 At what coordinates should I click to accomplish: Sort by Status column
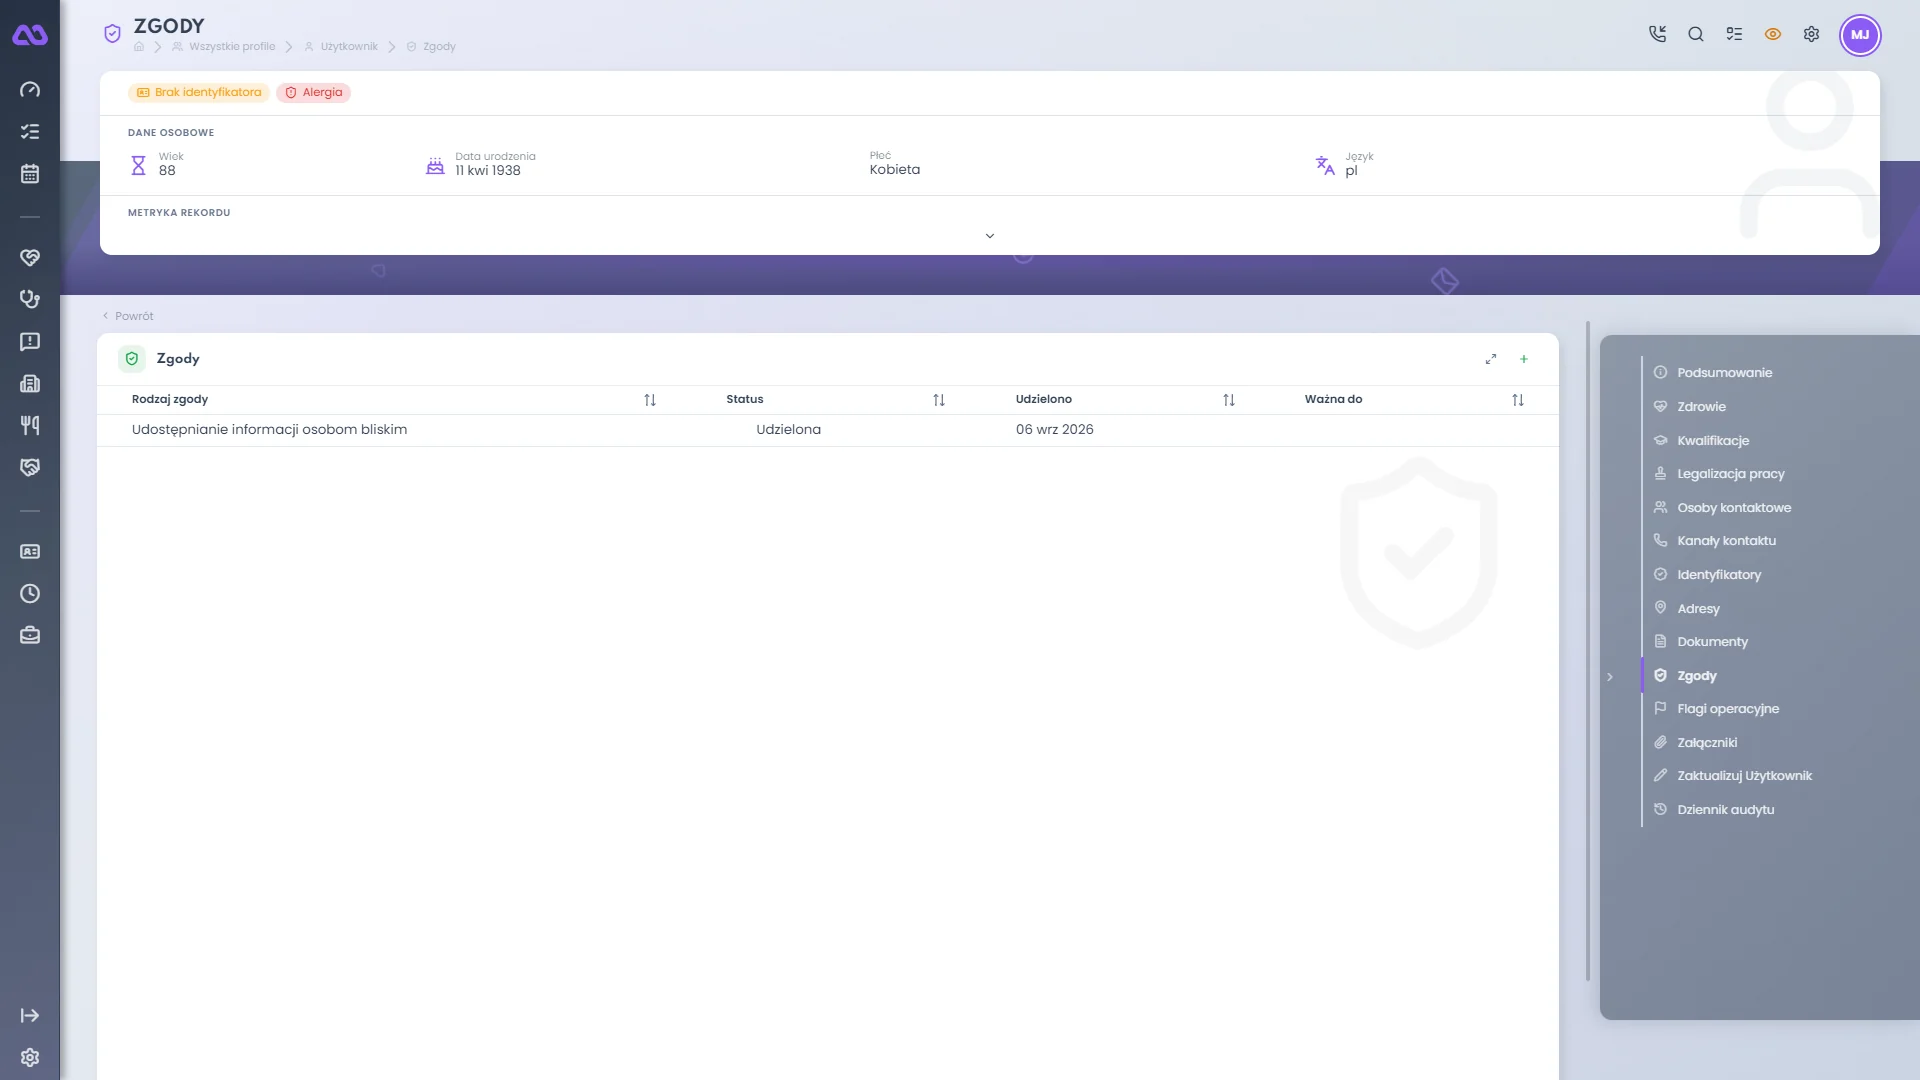[939, 400]
